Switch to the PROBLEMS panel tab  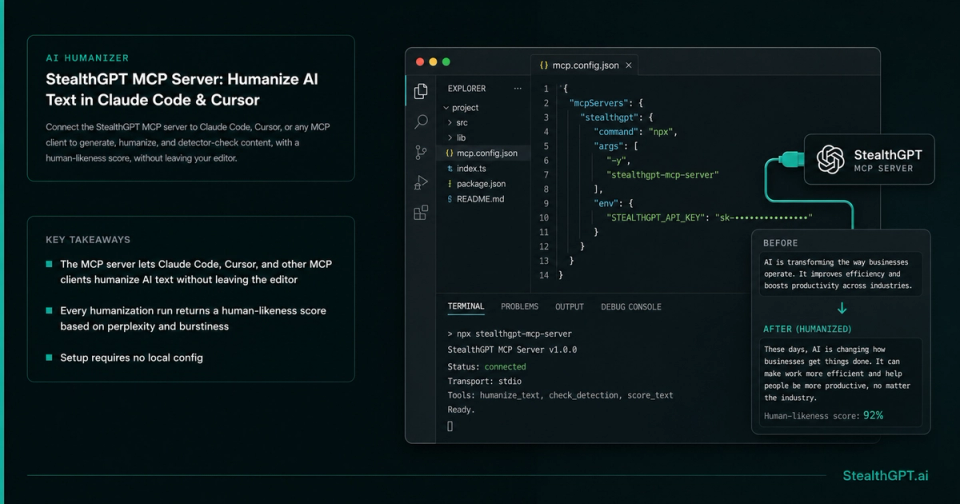click(519, 307)
